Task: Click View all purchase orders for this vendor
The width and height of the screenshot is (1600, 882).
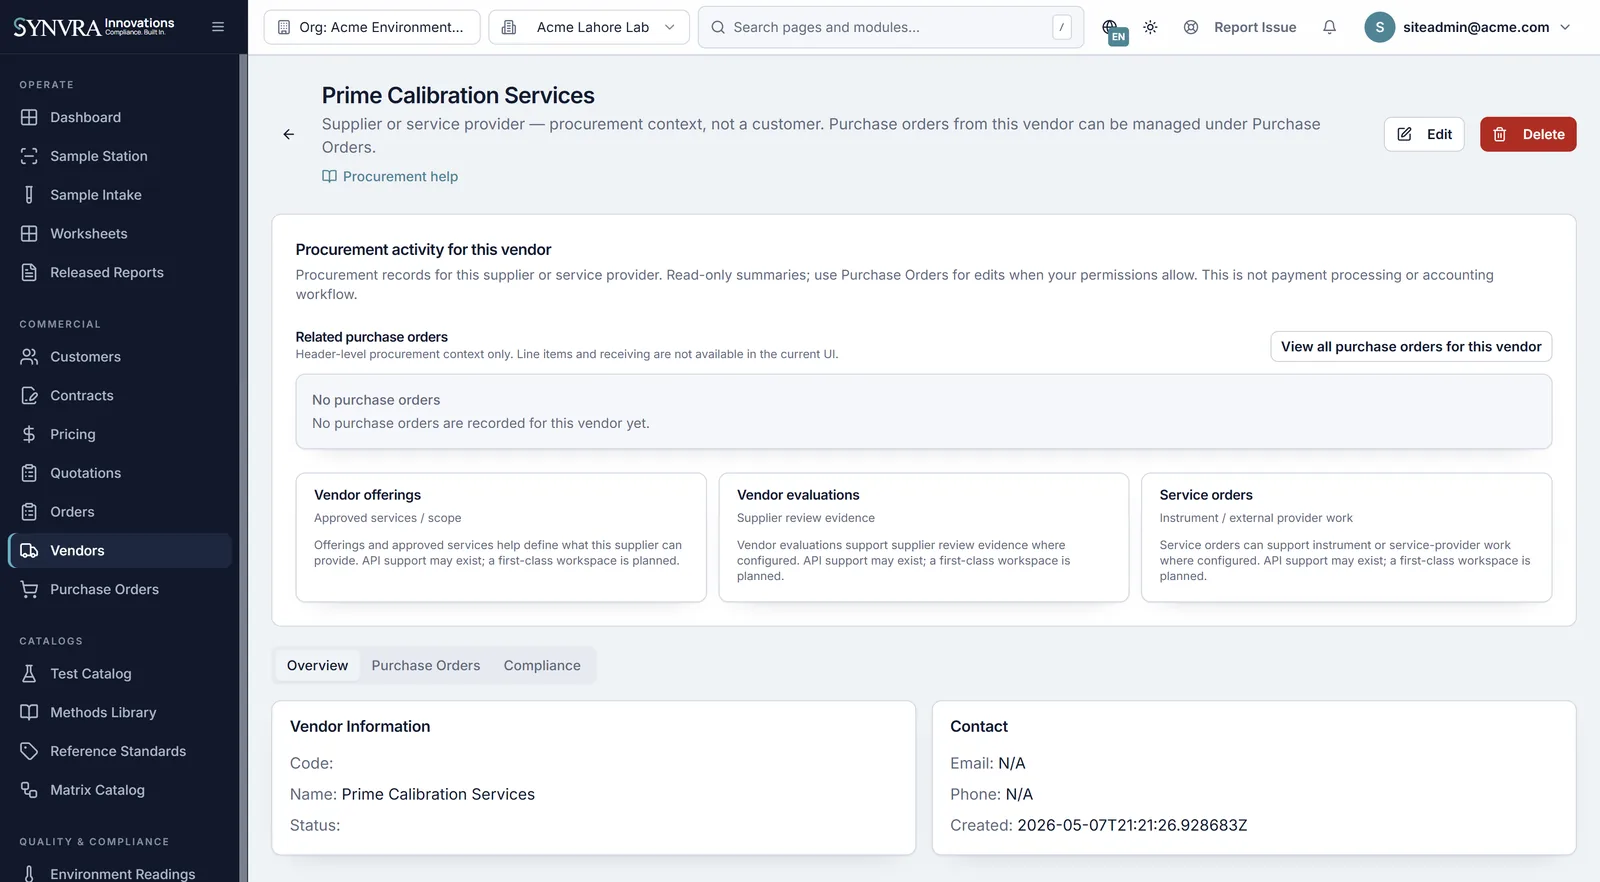Action: coord(1411,347)
